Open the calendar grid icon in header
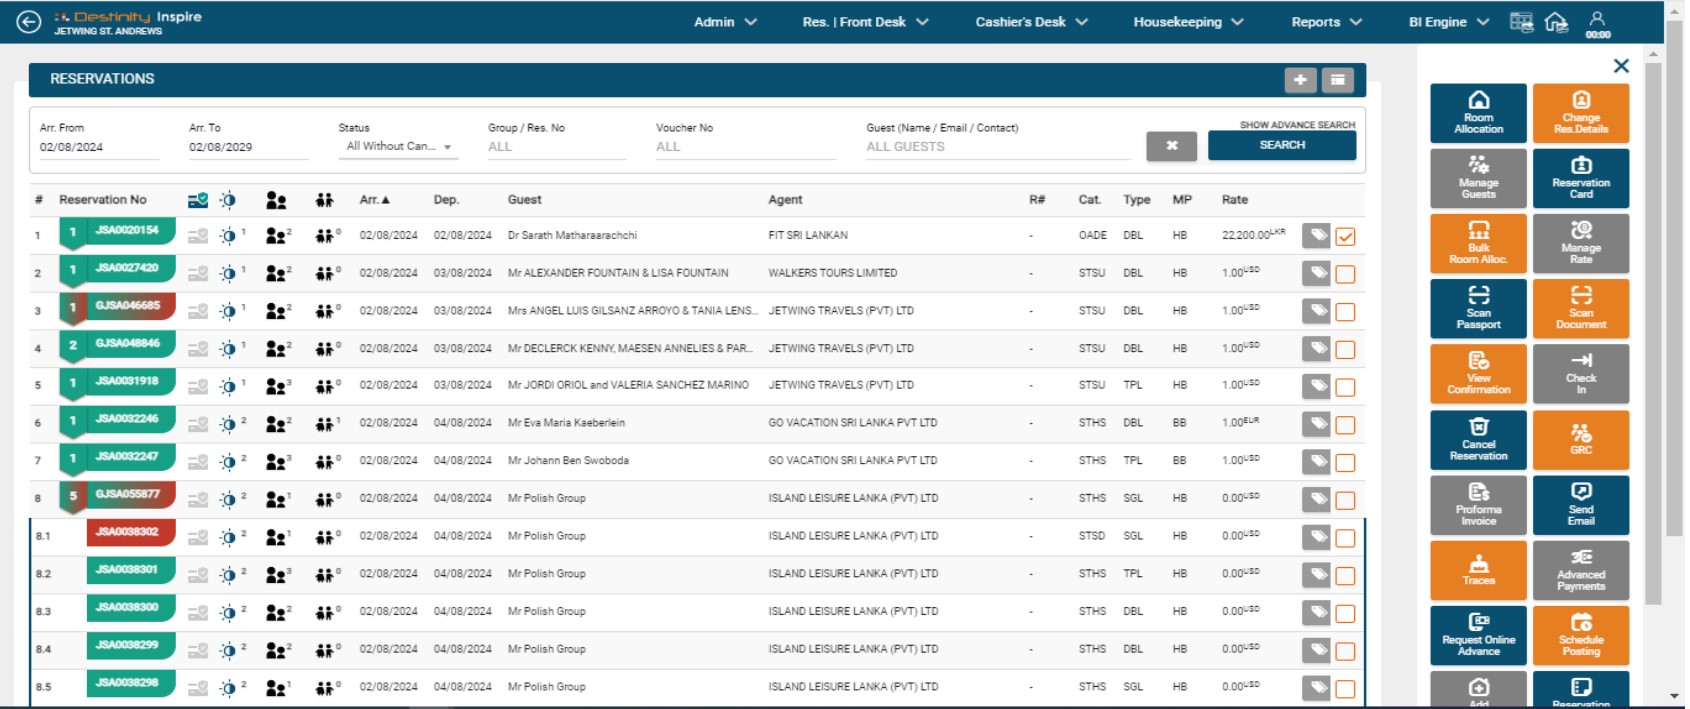The height and width of the screenshot is (709, 1690). [x=1521, y=22]
